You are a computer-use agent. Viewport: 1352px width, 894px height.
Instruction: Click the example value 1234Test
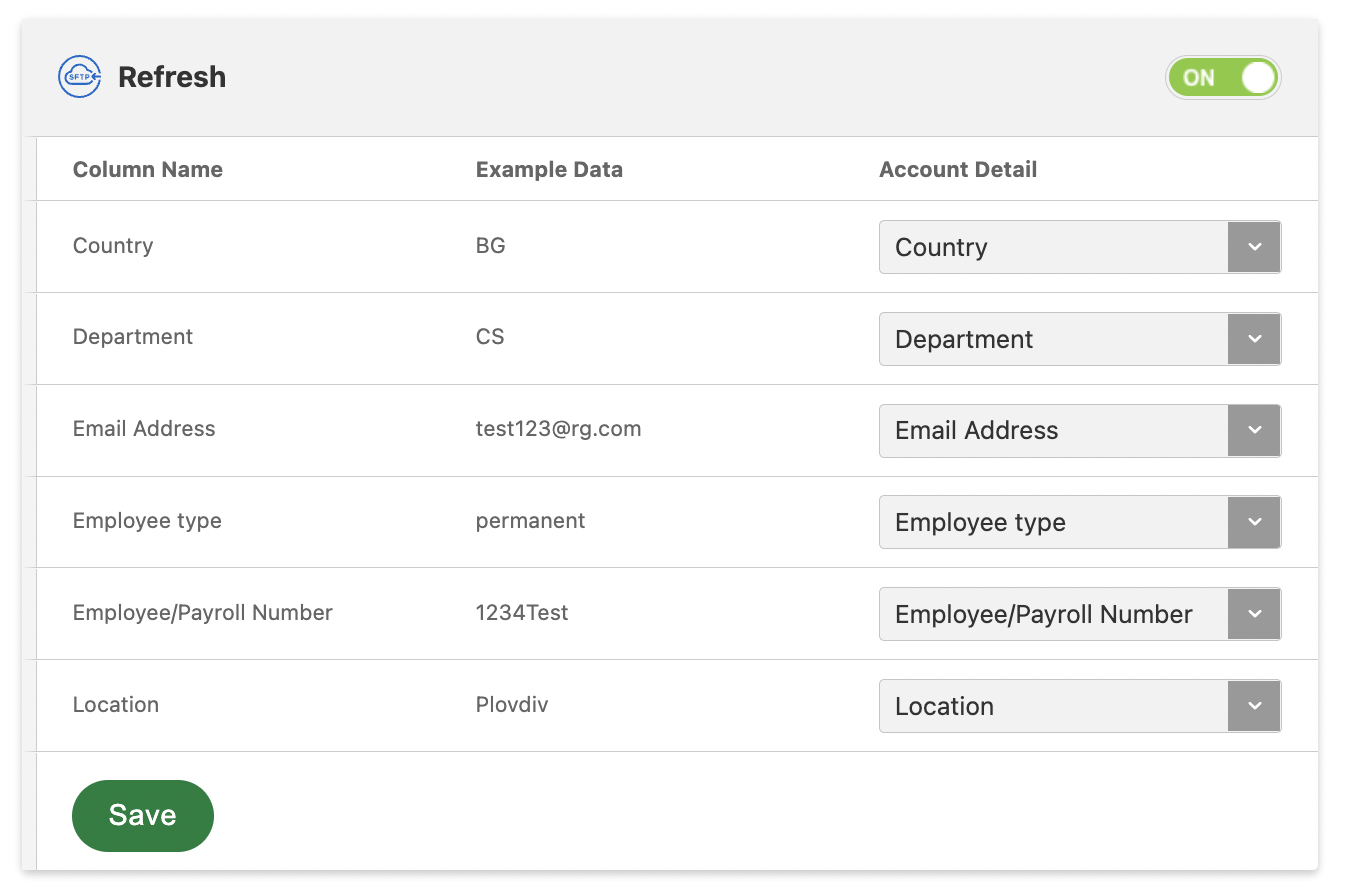click(522, 613)
